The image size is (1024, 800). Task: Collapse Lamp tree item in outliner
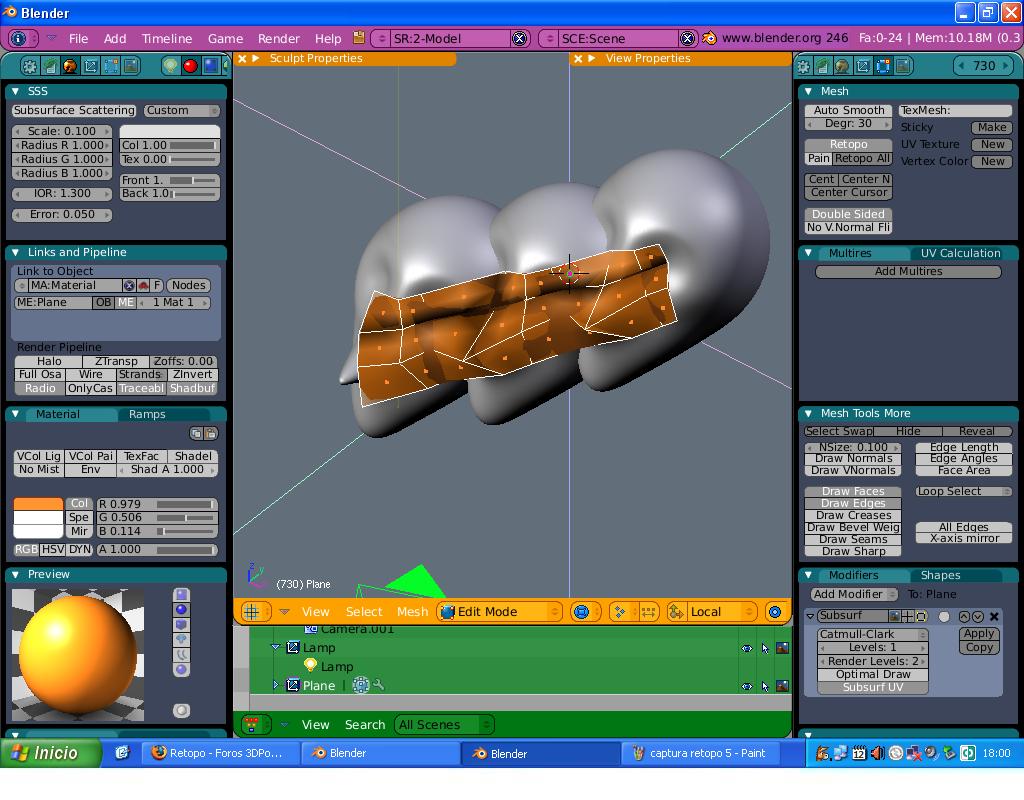(x=276, y=647)
